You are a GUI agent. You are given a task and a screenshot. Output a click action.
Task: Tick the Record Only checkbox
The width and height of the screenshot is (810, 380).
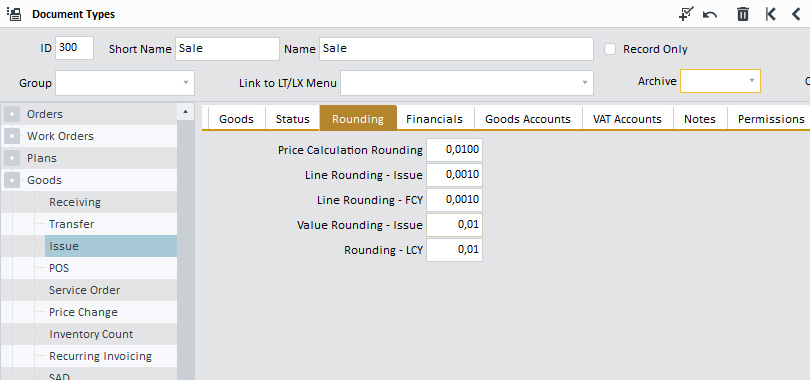(610, 49)
